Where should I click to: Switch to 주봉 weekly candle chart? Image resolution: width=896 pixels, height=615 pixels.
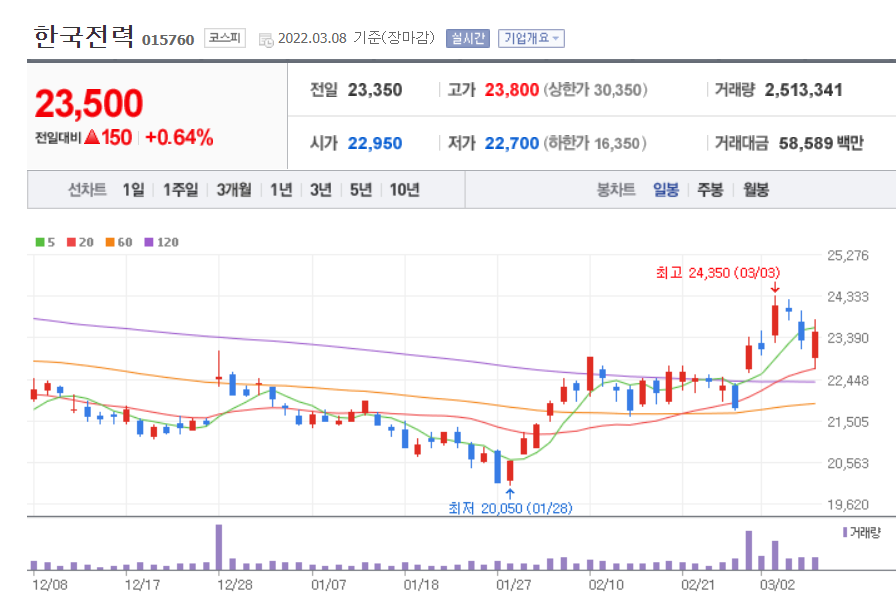(710, 189)
